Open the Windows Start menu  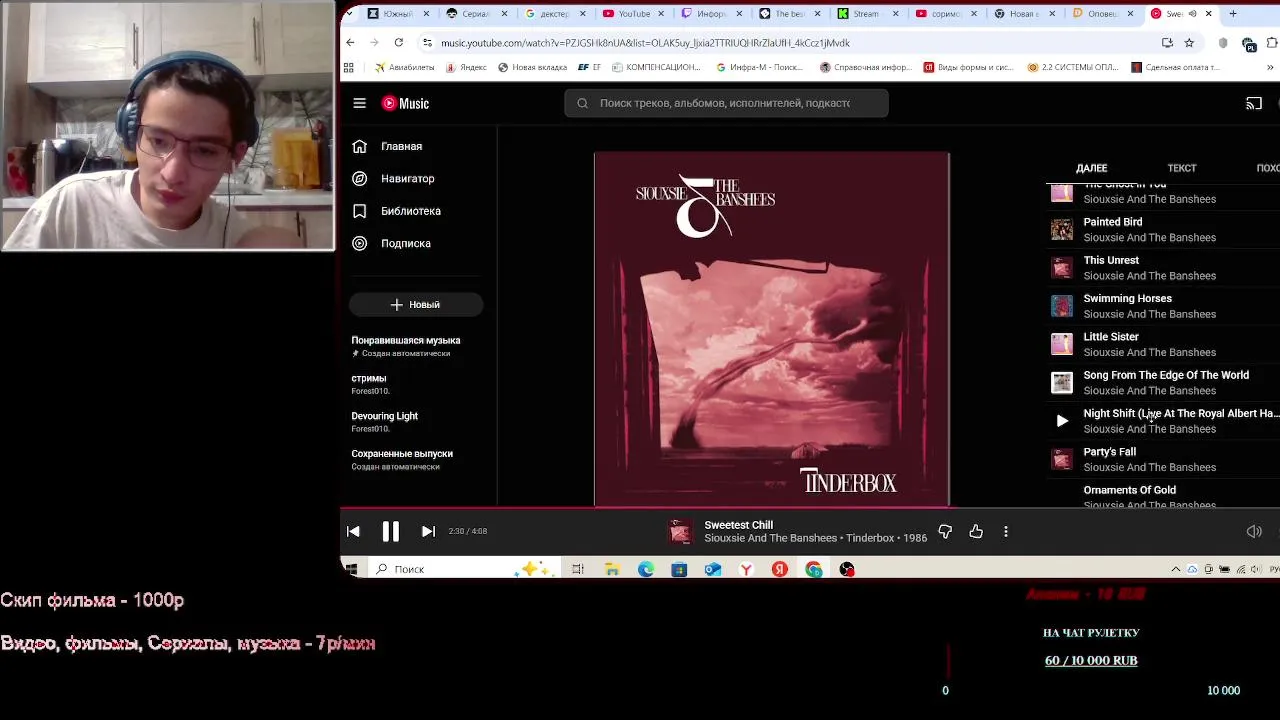click(351, 569)
